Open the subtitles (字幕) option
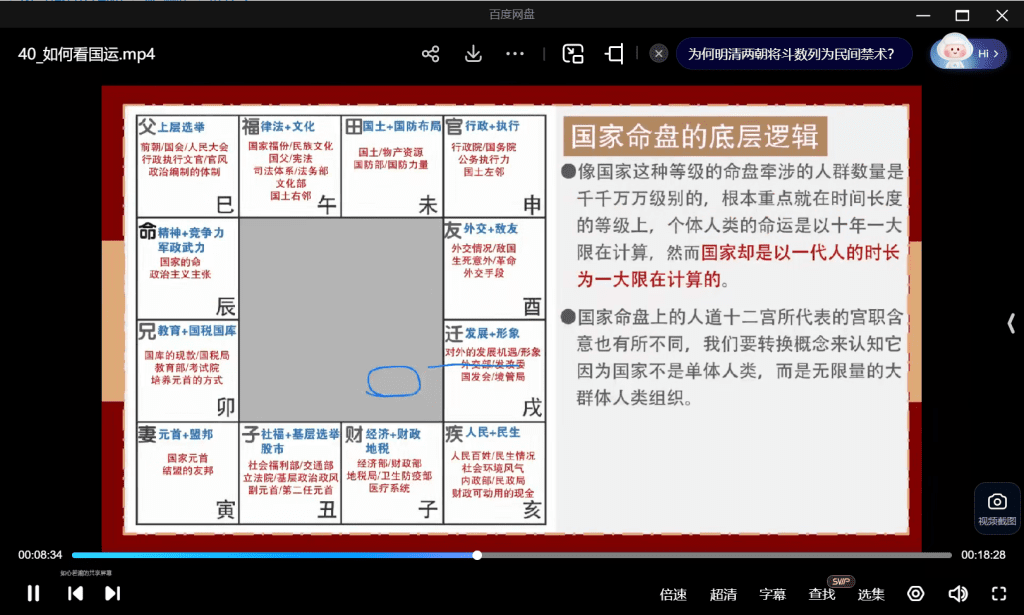1024x615 pixels. (x=772, y=594)
